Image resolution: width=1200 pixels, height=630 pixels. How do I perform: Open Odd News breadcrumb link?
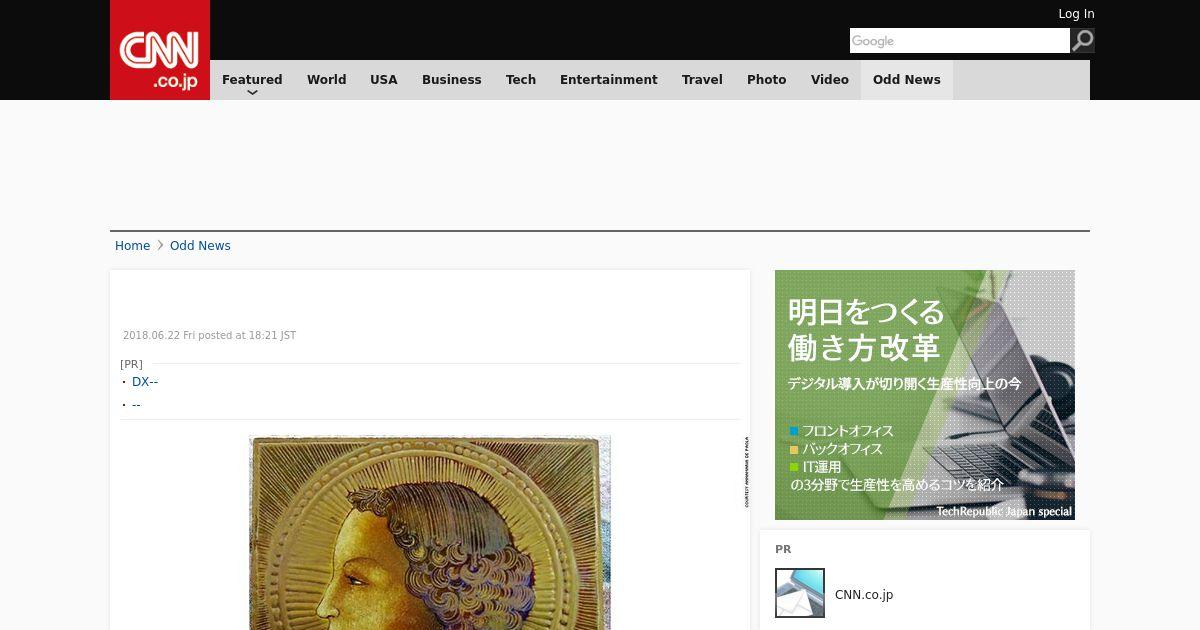tap(200, 246)
